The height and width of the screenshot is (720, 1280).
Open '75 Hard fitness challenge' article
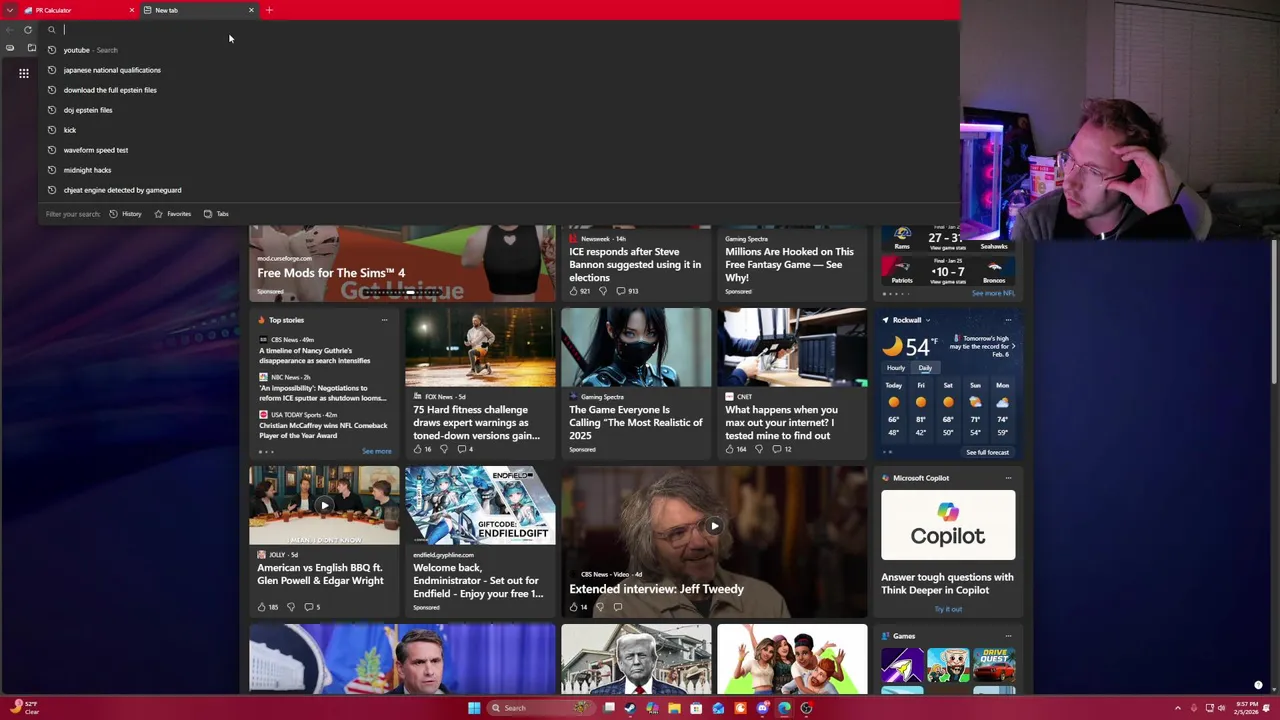479,422
